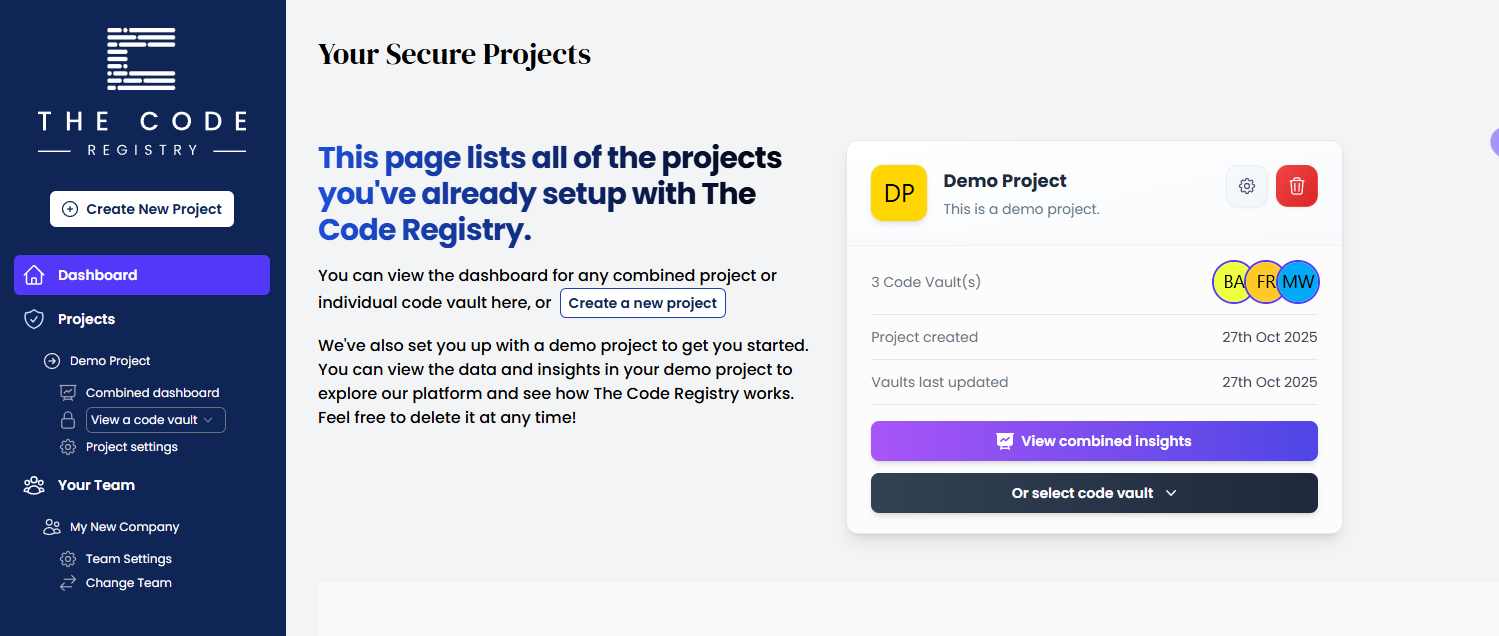This screenshot has width=1499, height=636.
Task: Click Change Team in sidebar
Action: pos(128,583)
